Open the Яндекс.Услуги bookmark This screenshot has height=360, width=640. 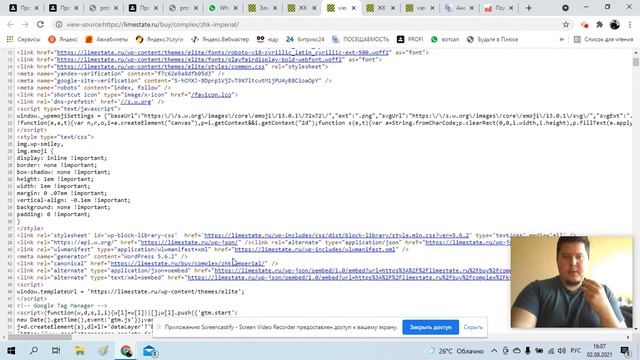coord(160,40)
